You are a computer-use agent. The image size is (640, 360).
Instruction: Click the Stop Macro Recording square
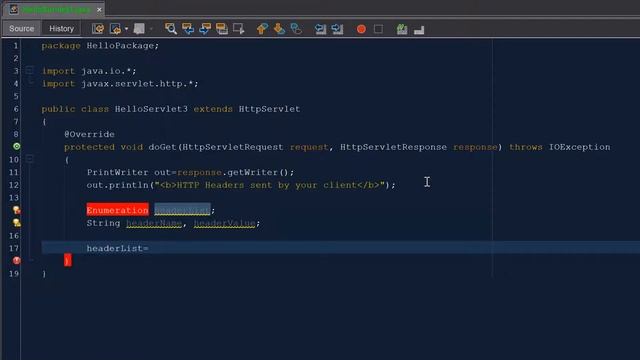click(x=378, y=29)
